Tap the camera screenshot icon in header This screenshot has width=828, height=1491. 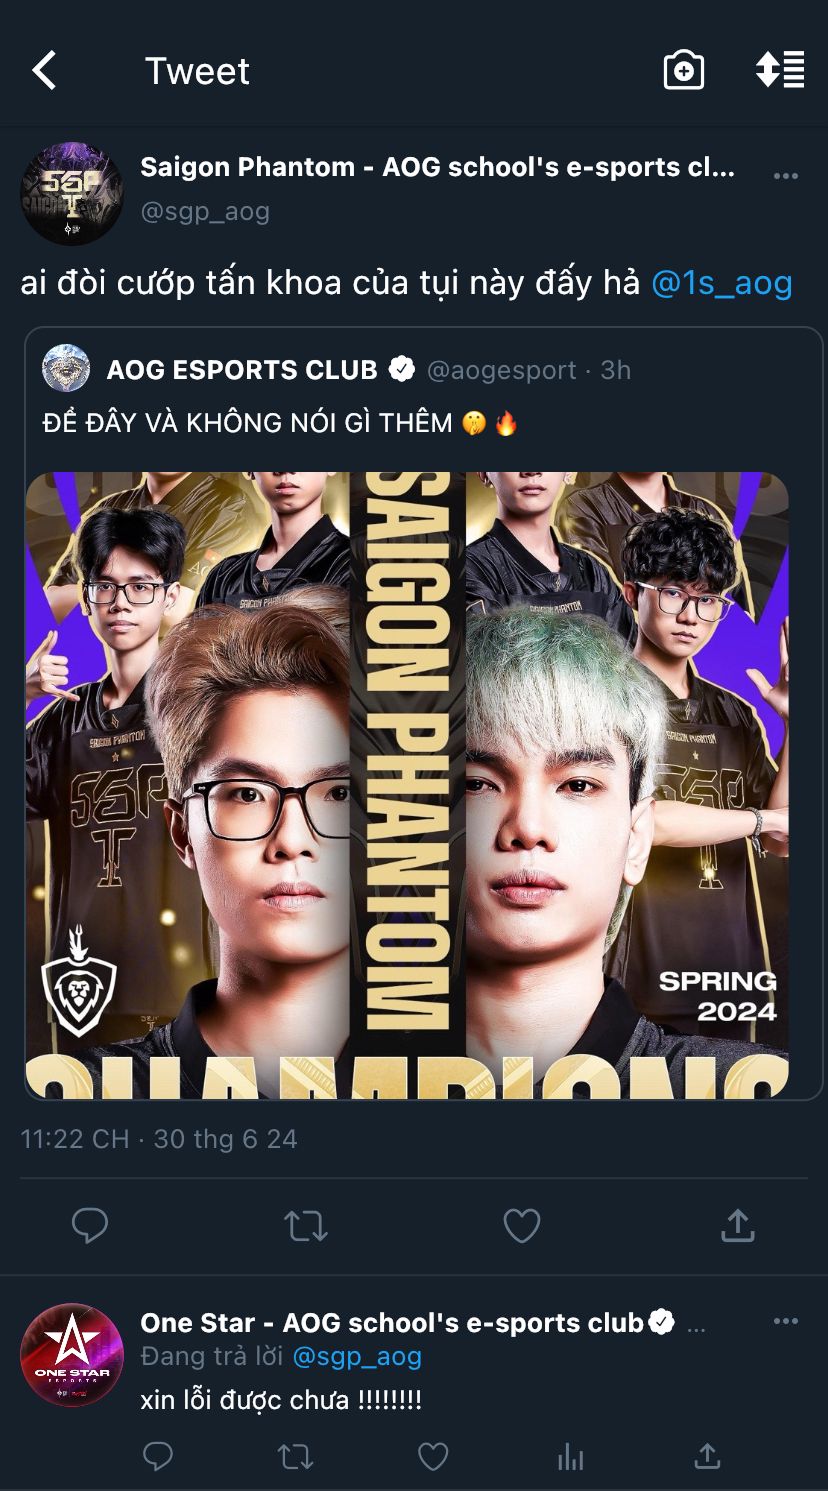click(x=684, y=71)
